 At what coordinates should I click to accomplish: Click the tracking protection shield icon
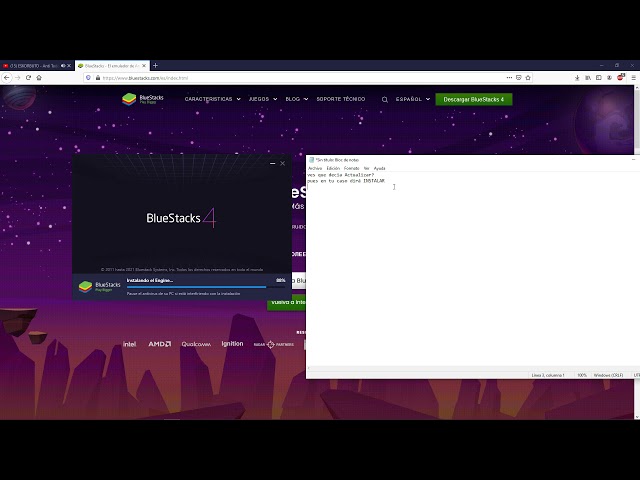[88, 78]
